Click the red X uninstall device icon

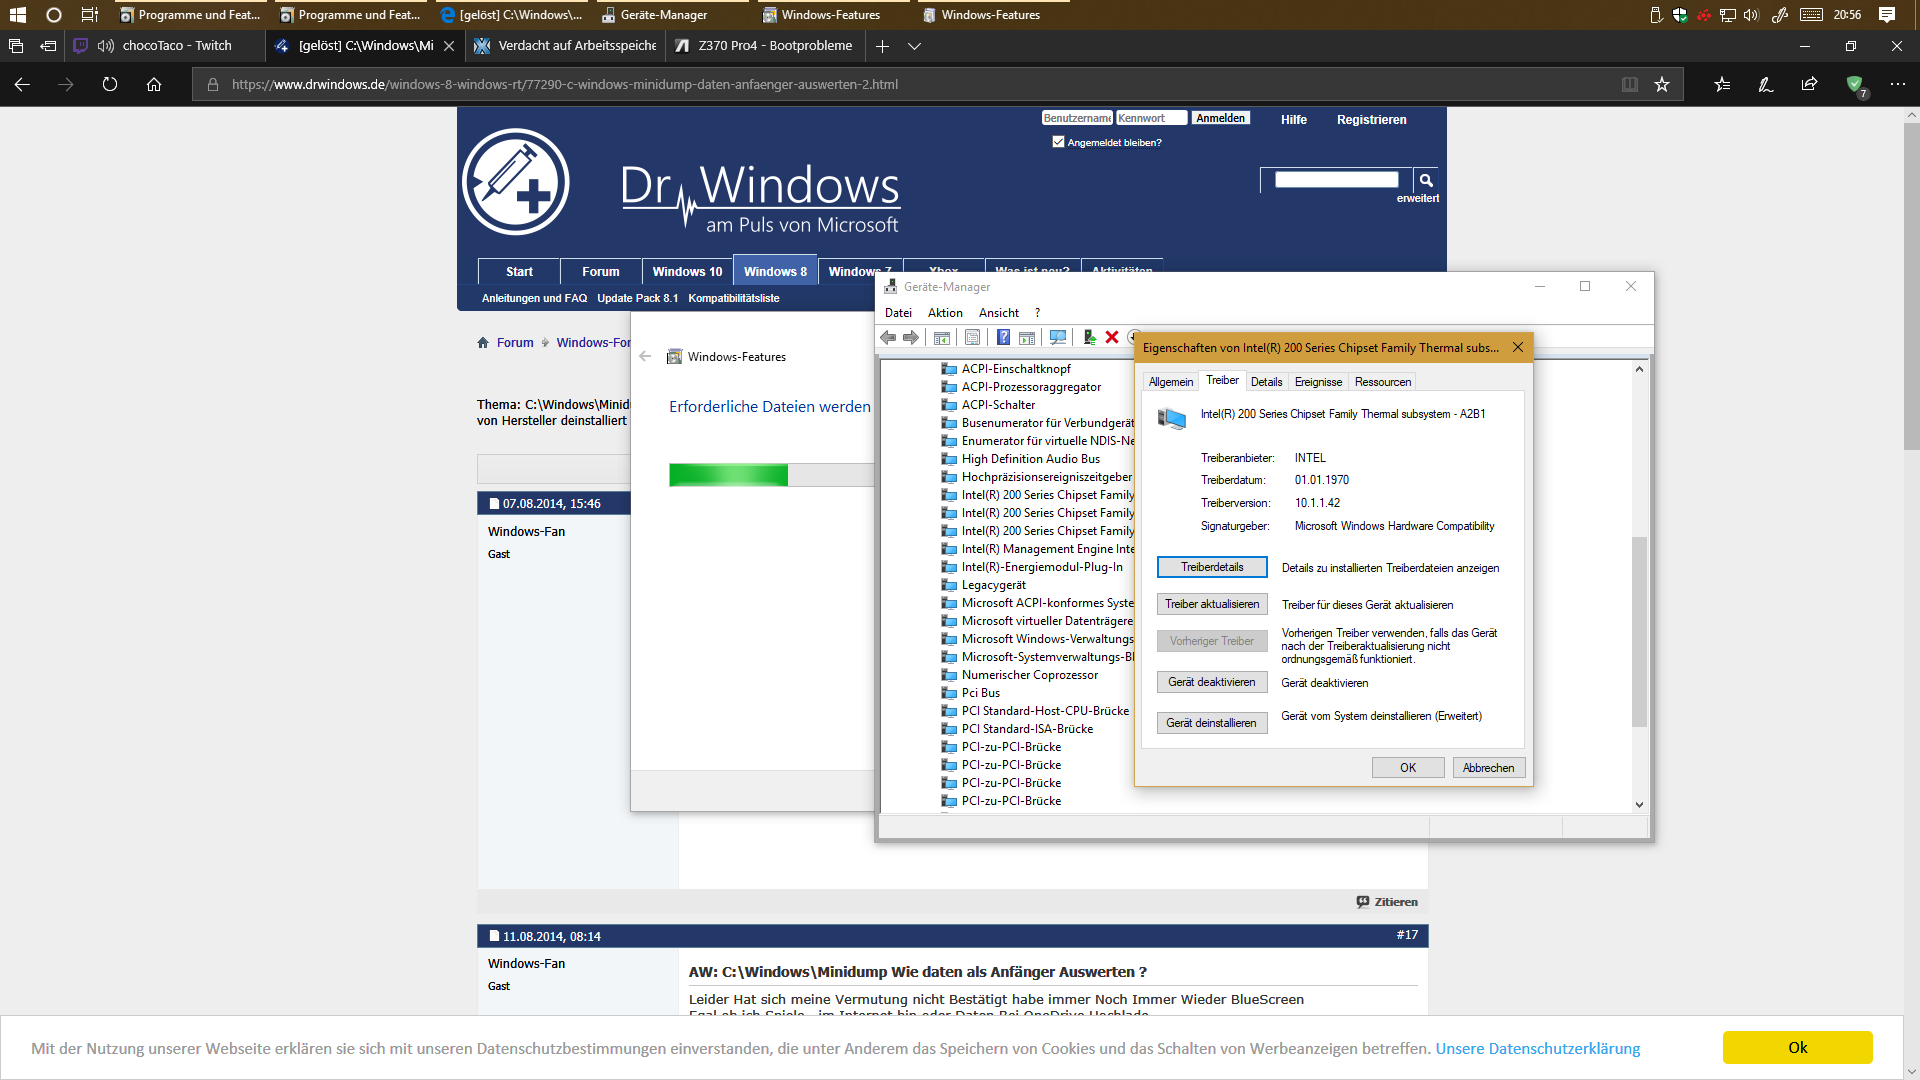click(x=1112, y=338)
